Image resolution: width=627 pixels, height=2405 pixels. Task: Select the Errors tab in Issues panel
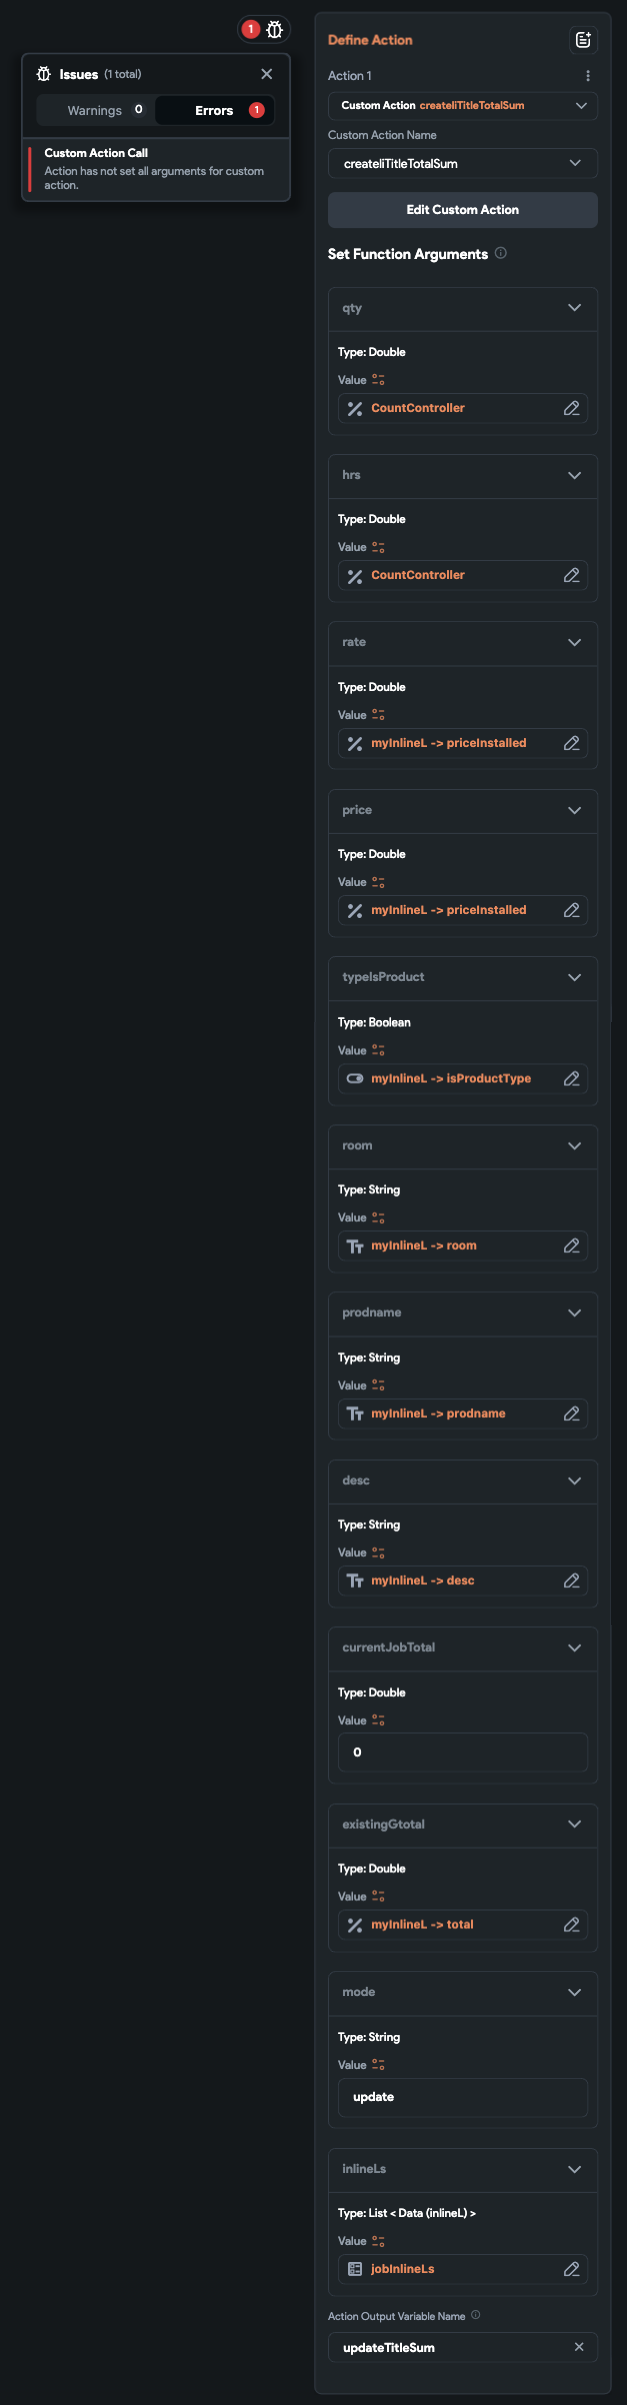[214, 110]
